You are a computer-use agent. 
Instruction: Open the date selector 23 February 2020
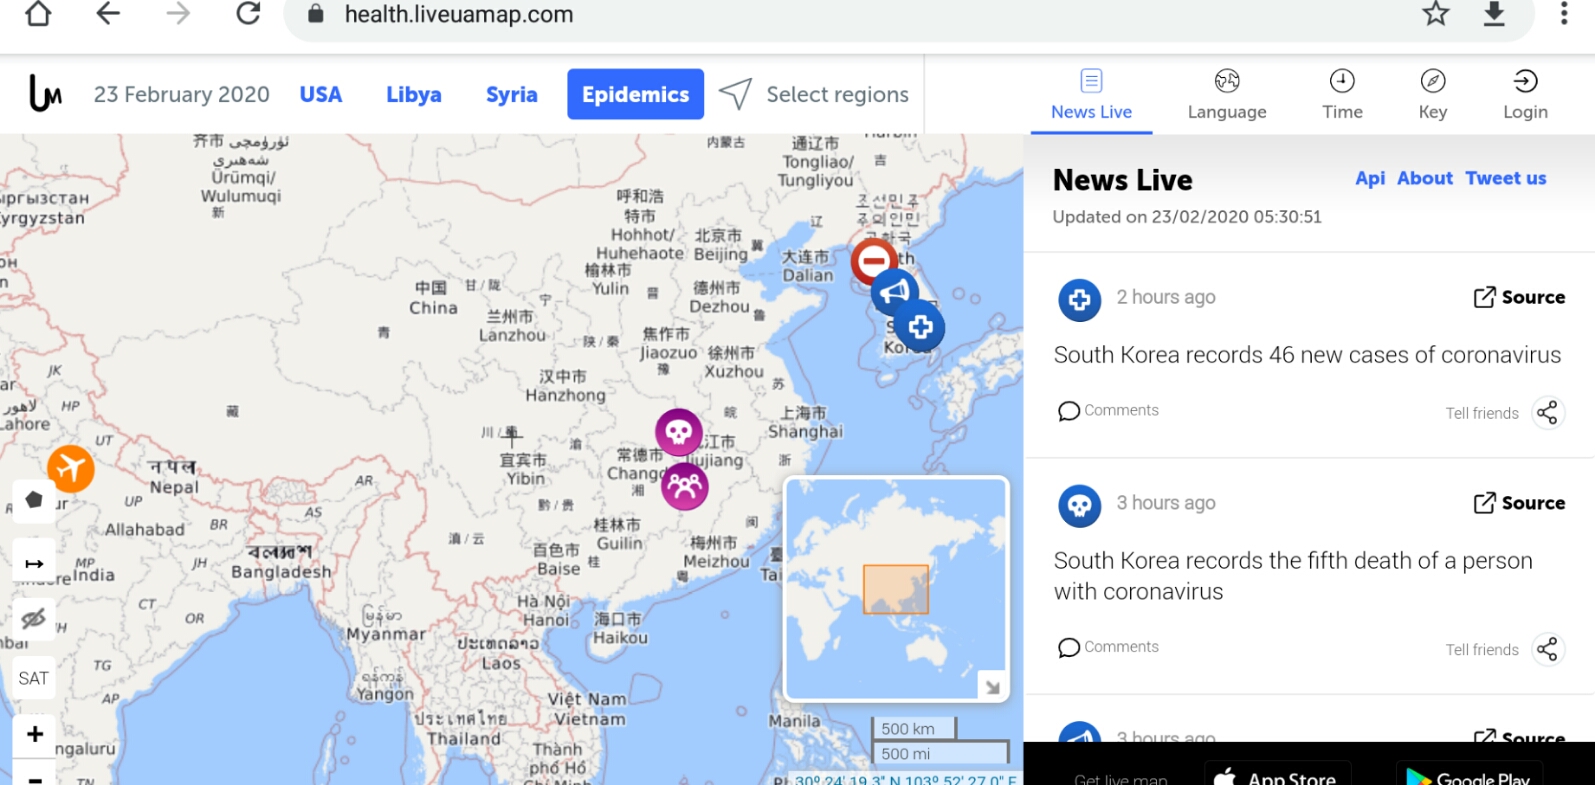tap(182, 94)
